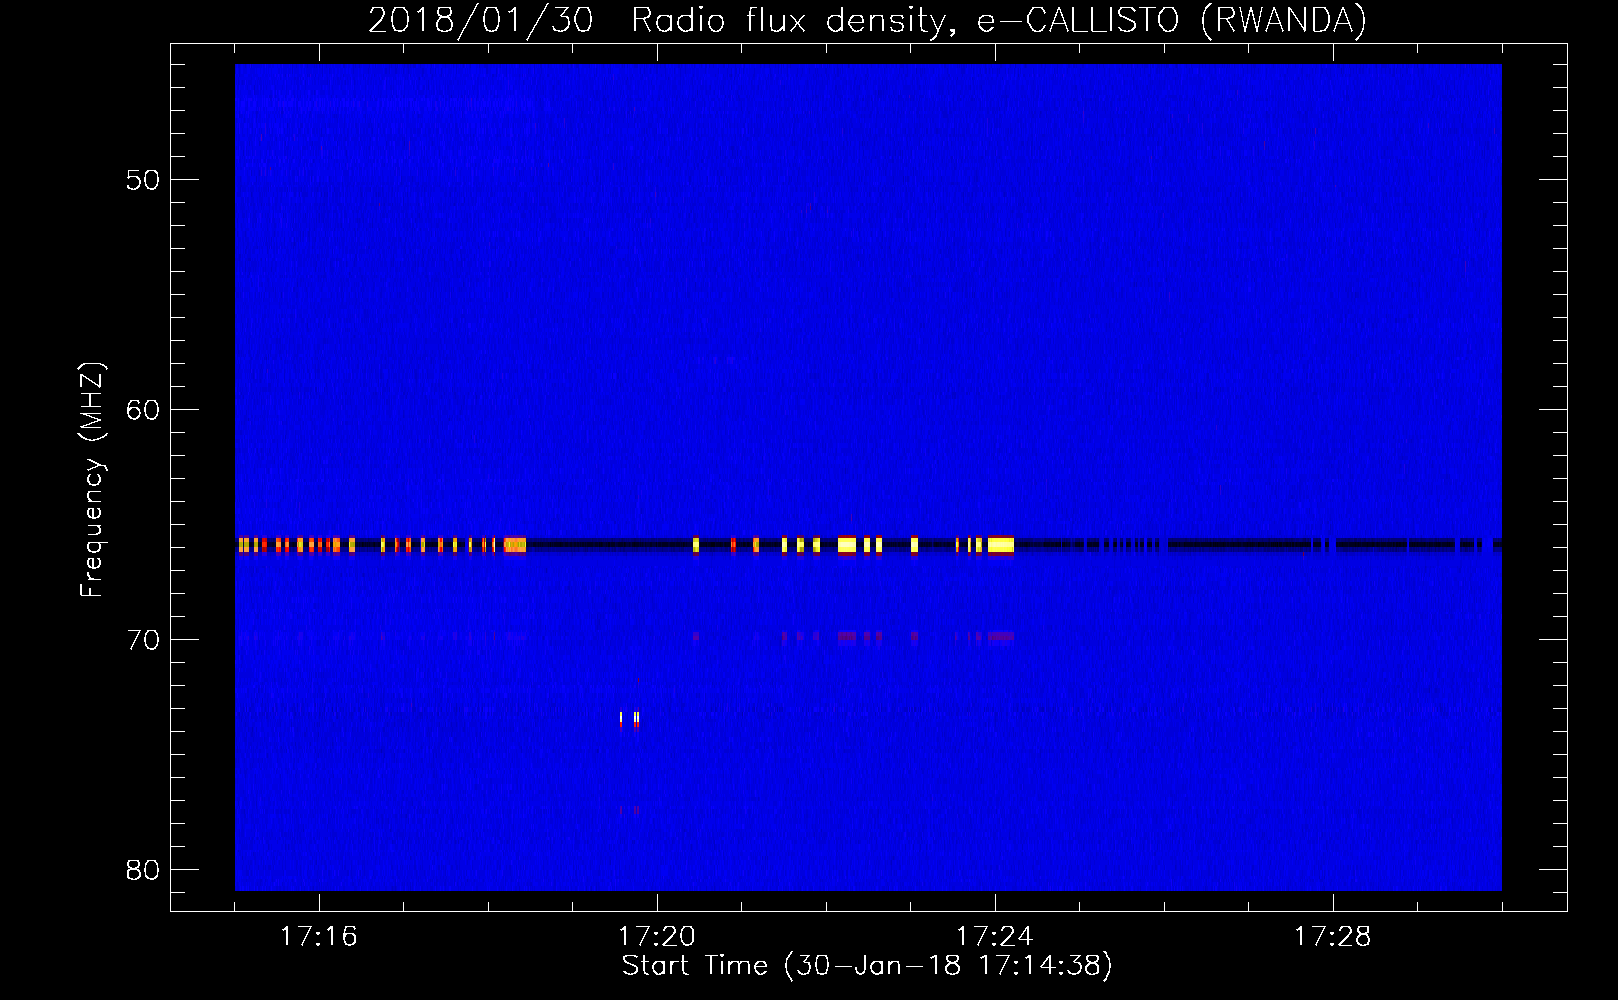Click the 17:24 time tick label
This screenshot has width=1618, height=1000.
pos(994,936)
